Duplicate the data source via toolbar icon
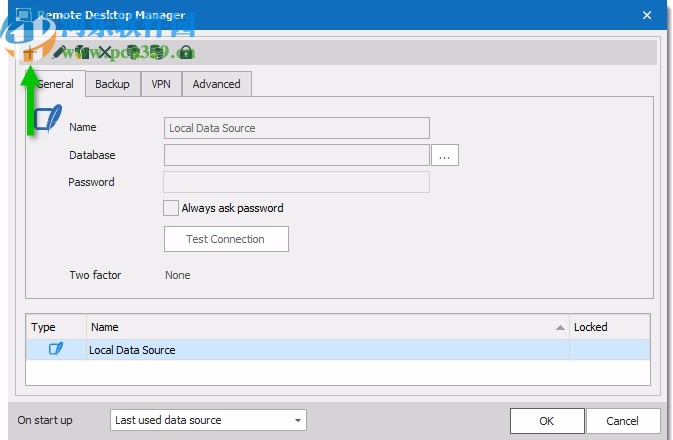Image resolution: width=673 pixels, height=440 pixels. tap(82, 52)
